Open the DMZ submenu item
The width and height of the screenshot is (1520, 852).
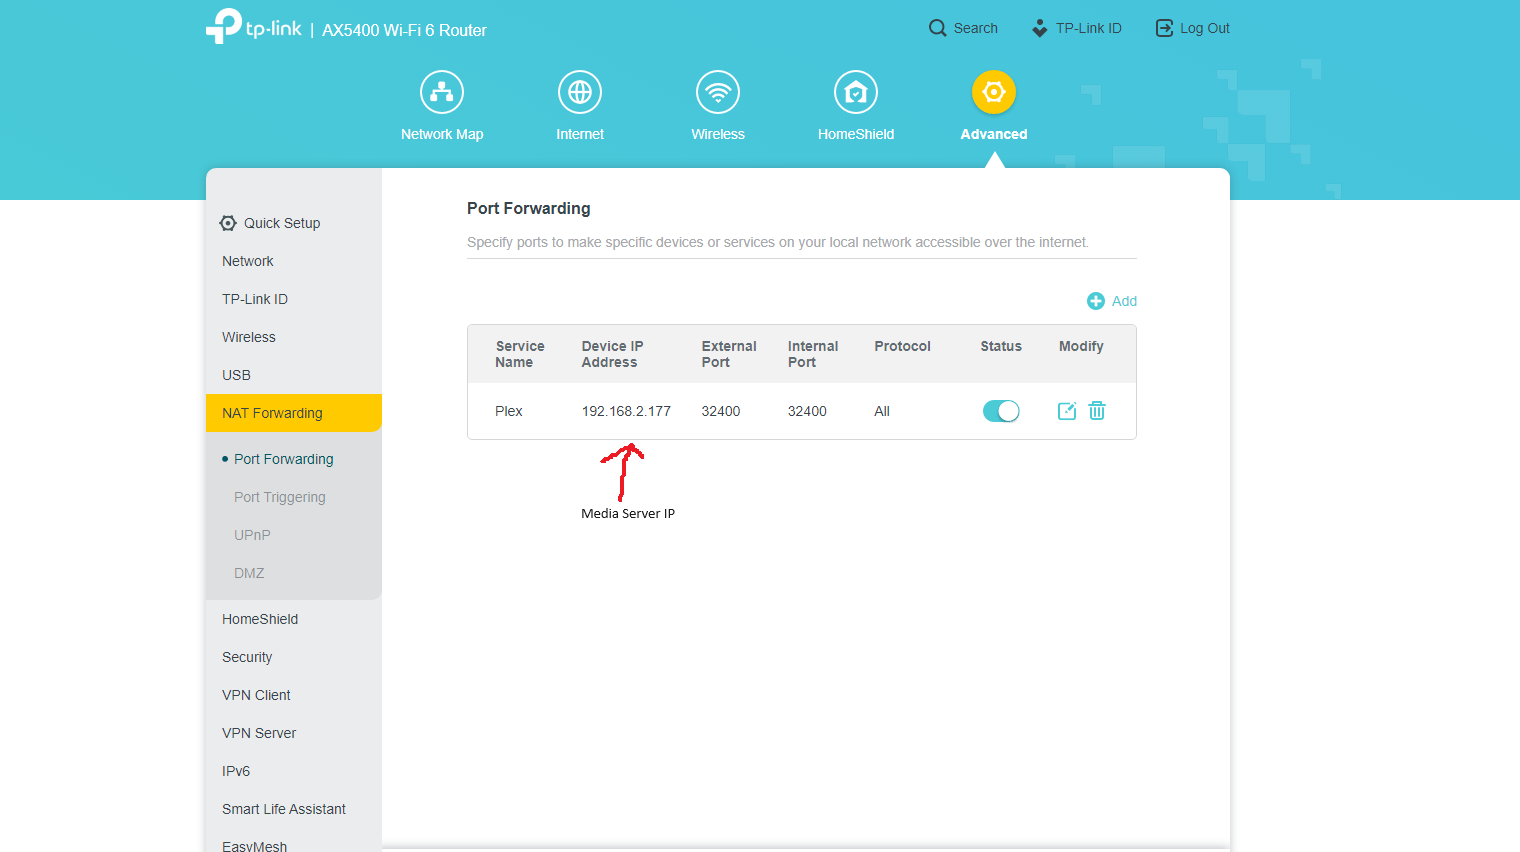[249, 573]
